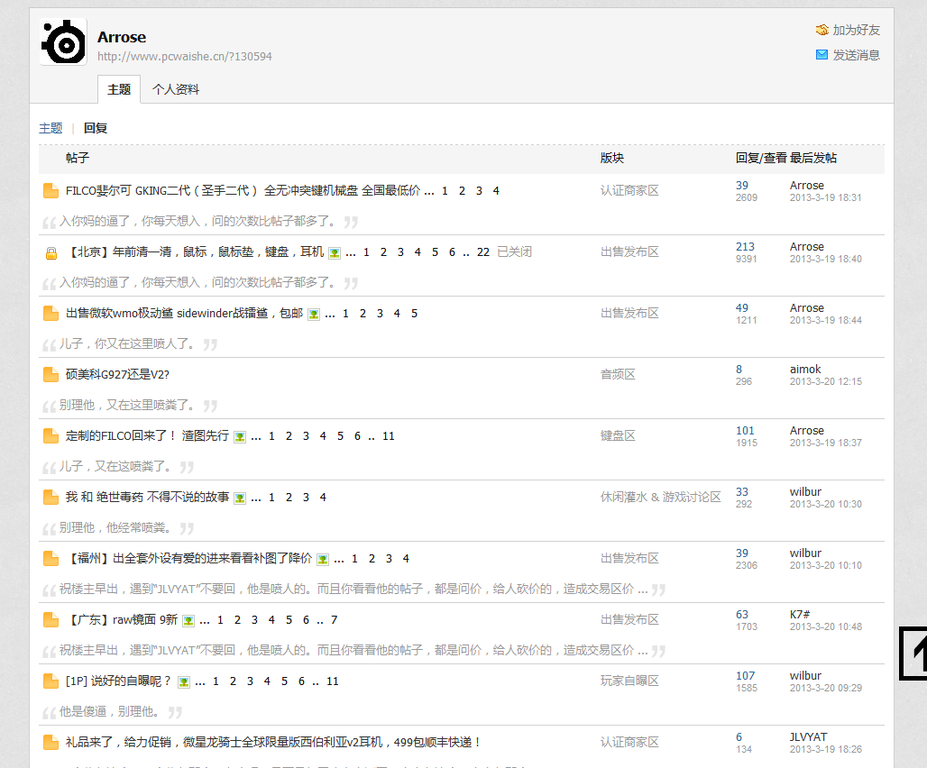Click image attachment icon on 我和绝世毒药 thread
This screenshot has height=768, width=927.
[x=239, y=498]
